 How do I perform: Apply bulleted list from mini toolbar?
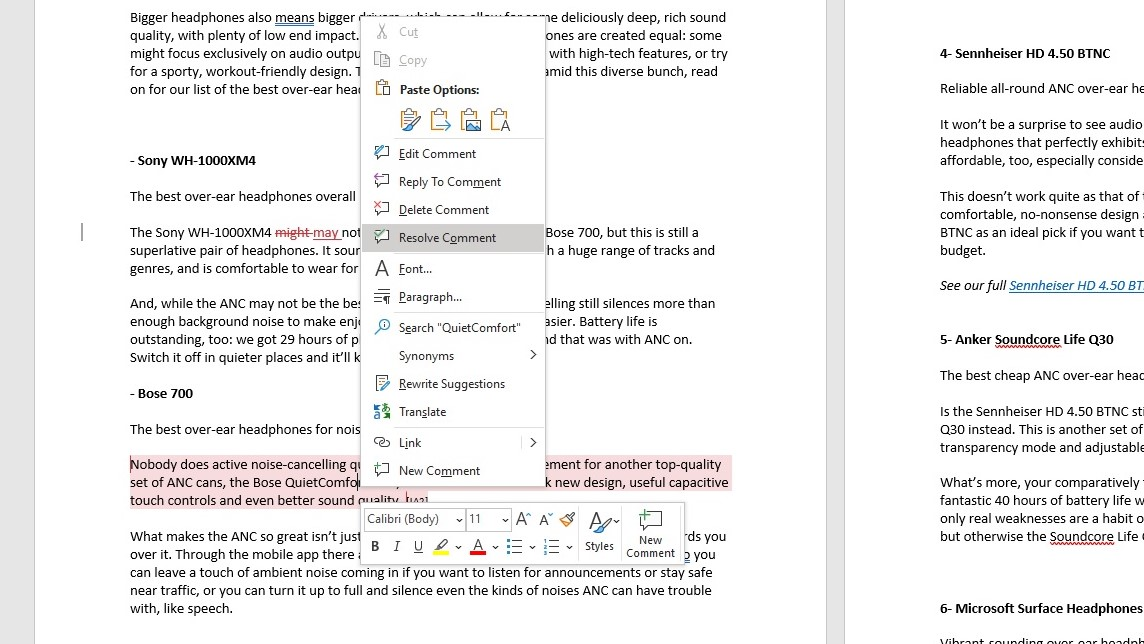coord(514,546)
